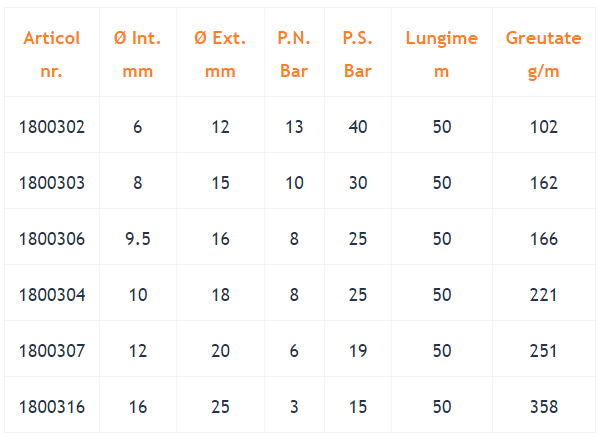Click the Articol nr. column header

coord(52,54)
